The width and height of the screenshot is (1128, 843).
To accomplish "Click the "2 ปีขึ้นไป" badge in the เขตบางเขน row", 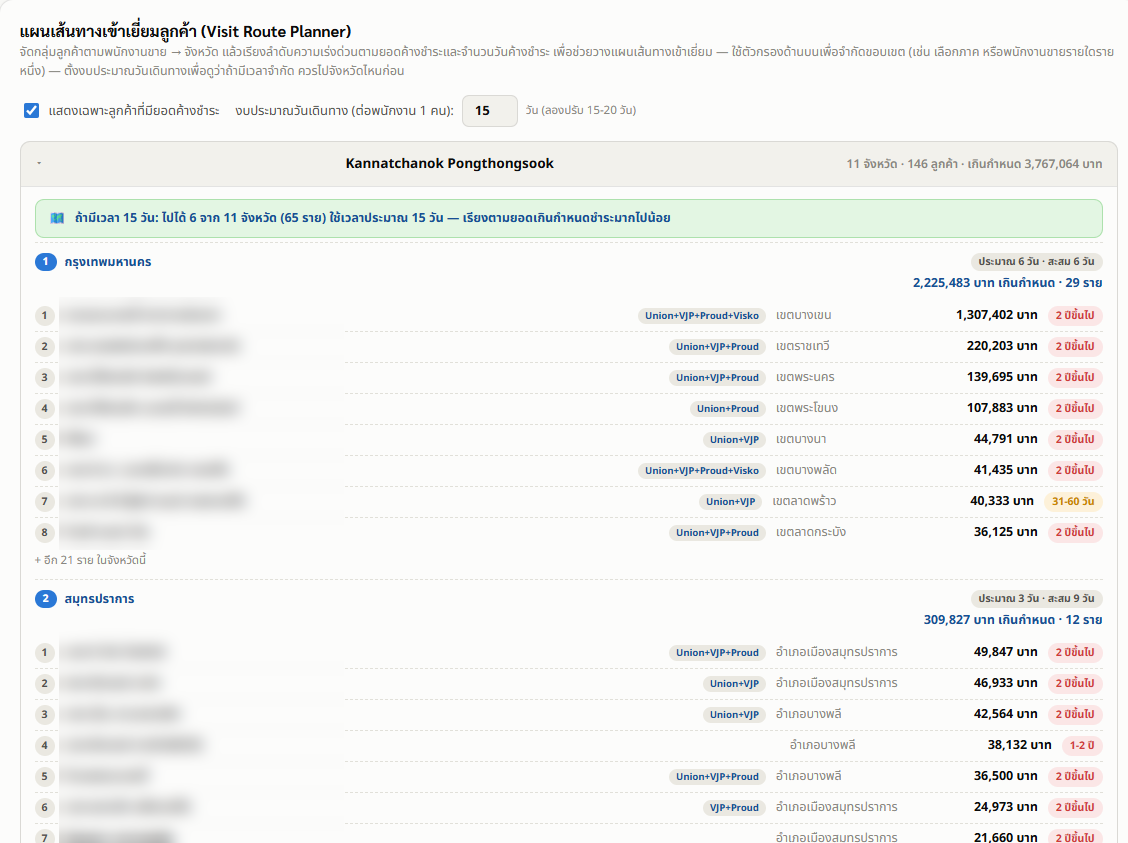I will (x=1075, y=315).
